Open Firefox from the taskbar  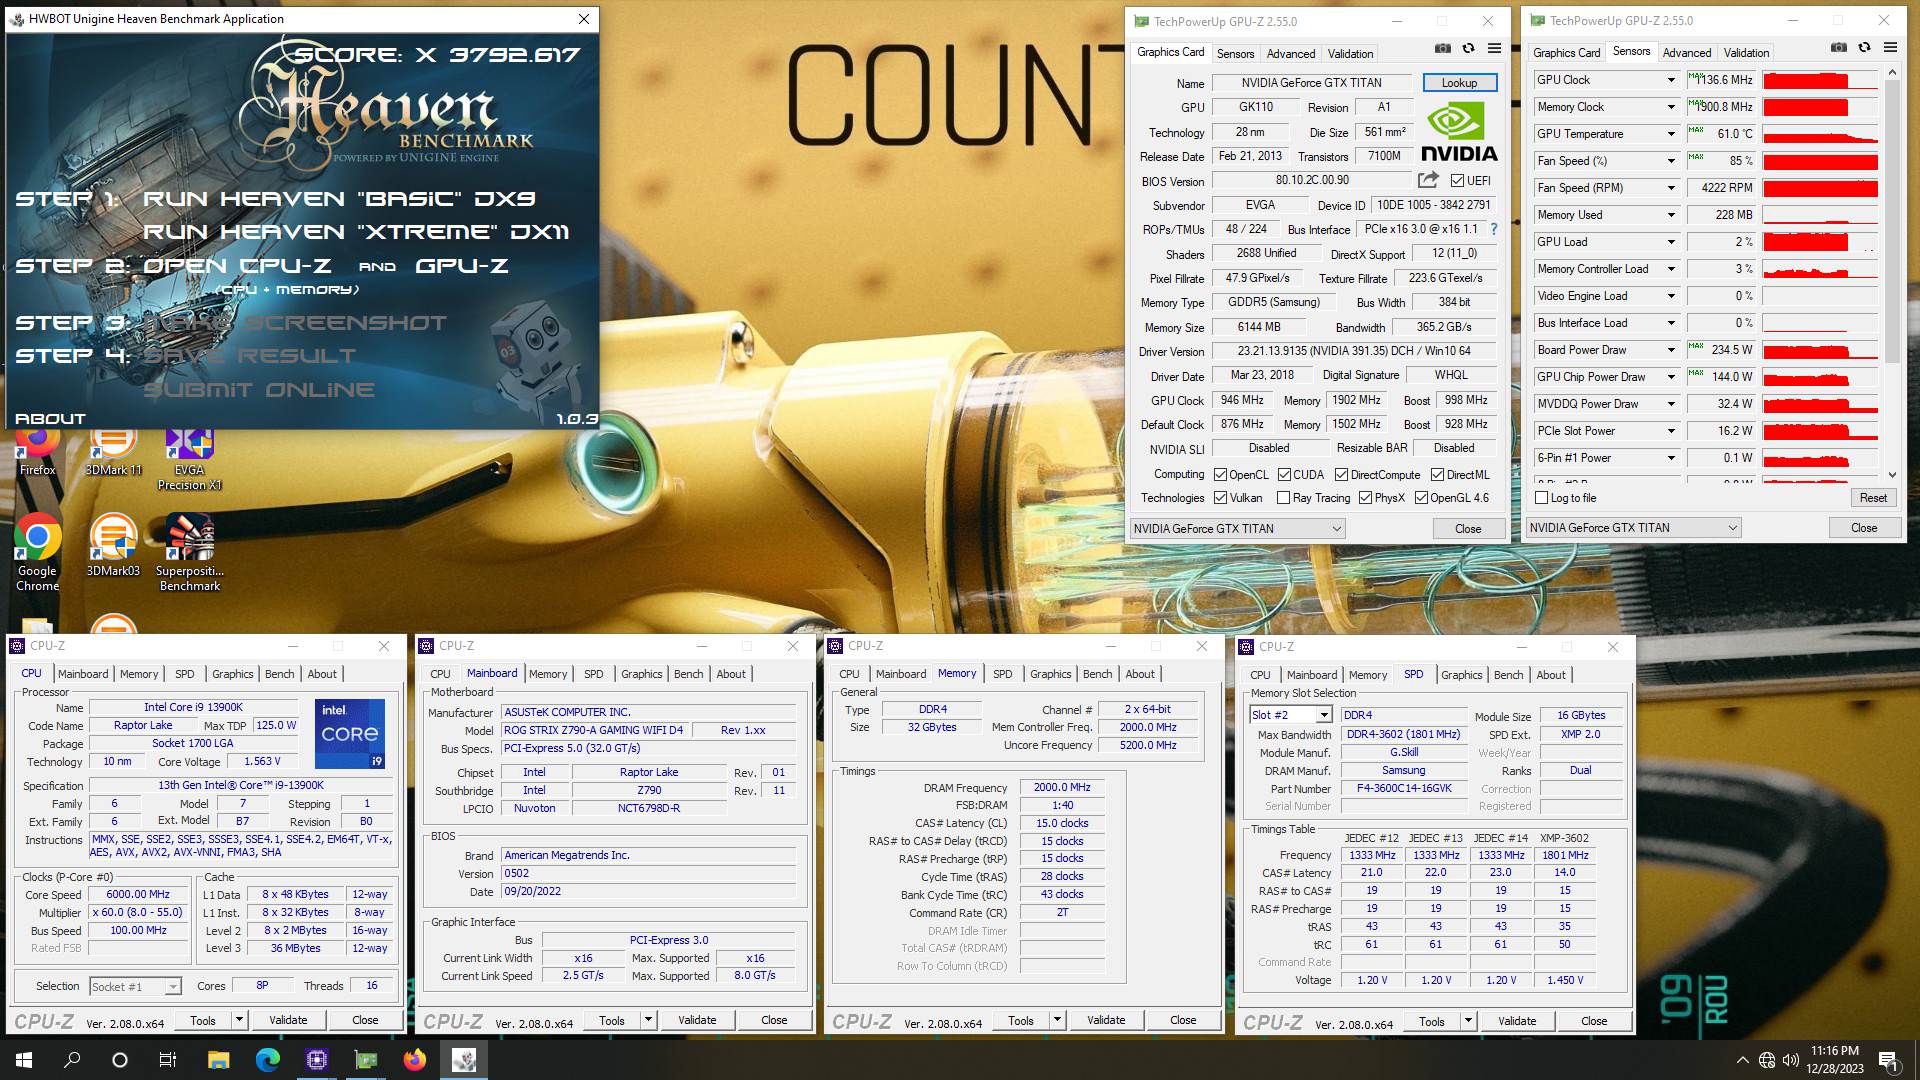pyautogui.click(x=414, y=1060)
